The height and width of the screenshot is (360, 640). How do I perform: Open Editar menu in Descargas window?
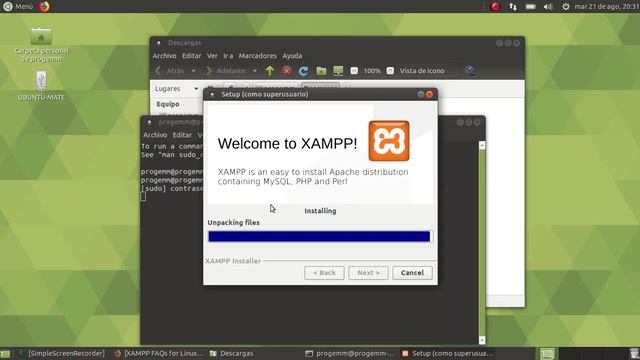click(191, 56)
